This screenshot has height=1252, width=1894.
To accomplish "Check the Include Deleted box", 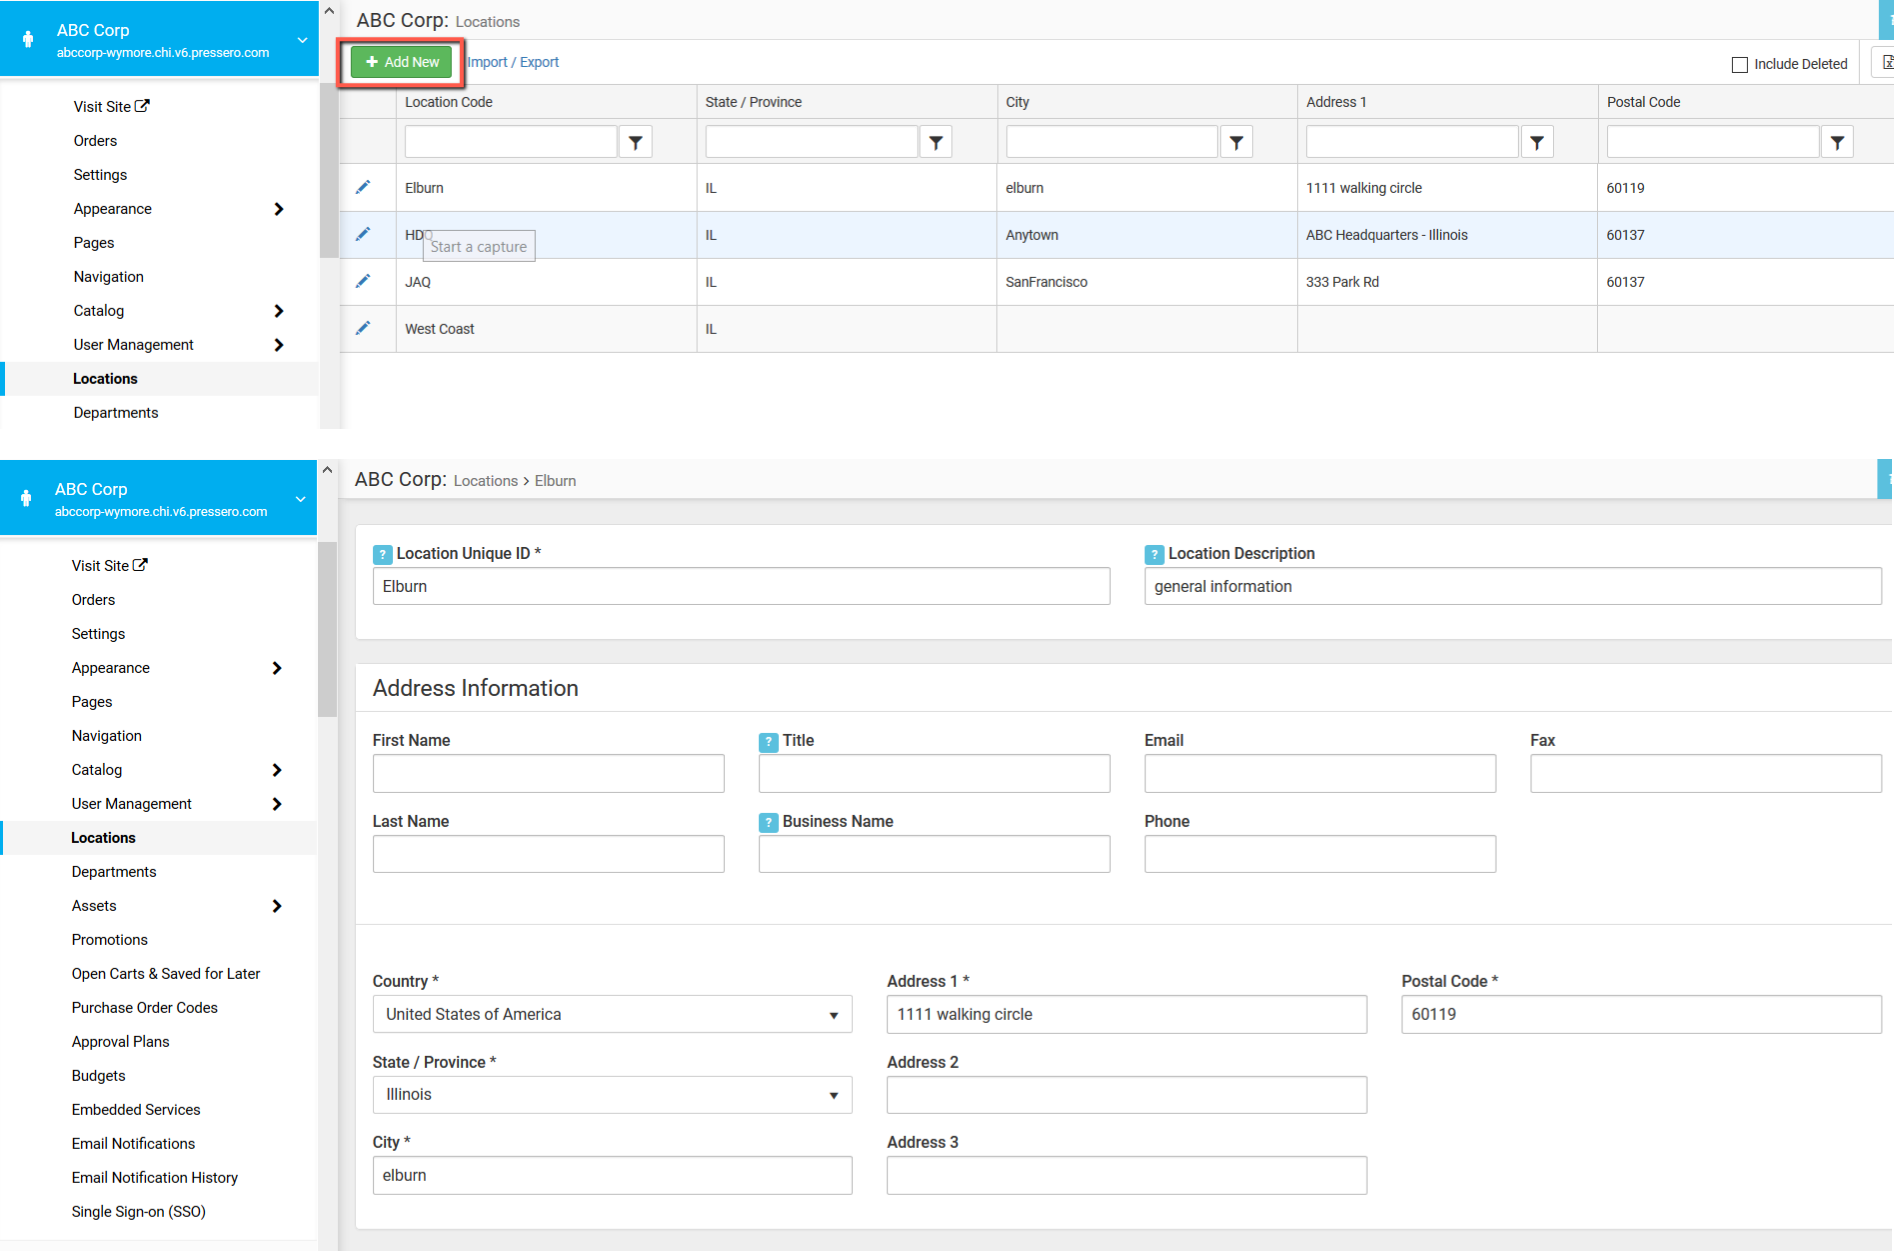I will point(1740,64).
